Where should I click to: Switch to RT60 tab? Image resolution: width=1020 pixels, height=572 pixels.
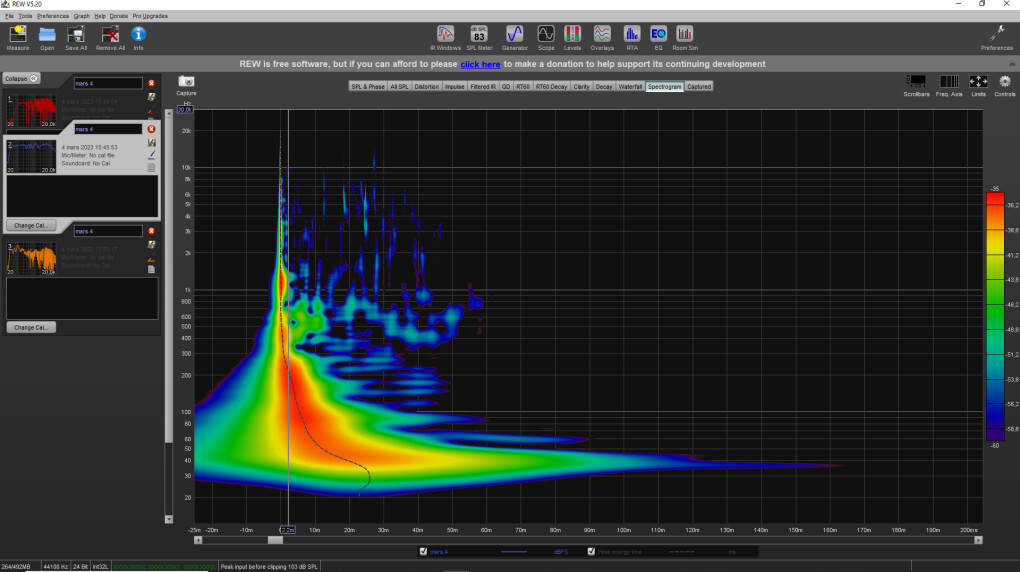(523, 87)
